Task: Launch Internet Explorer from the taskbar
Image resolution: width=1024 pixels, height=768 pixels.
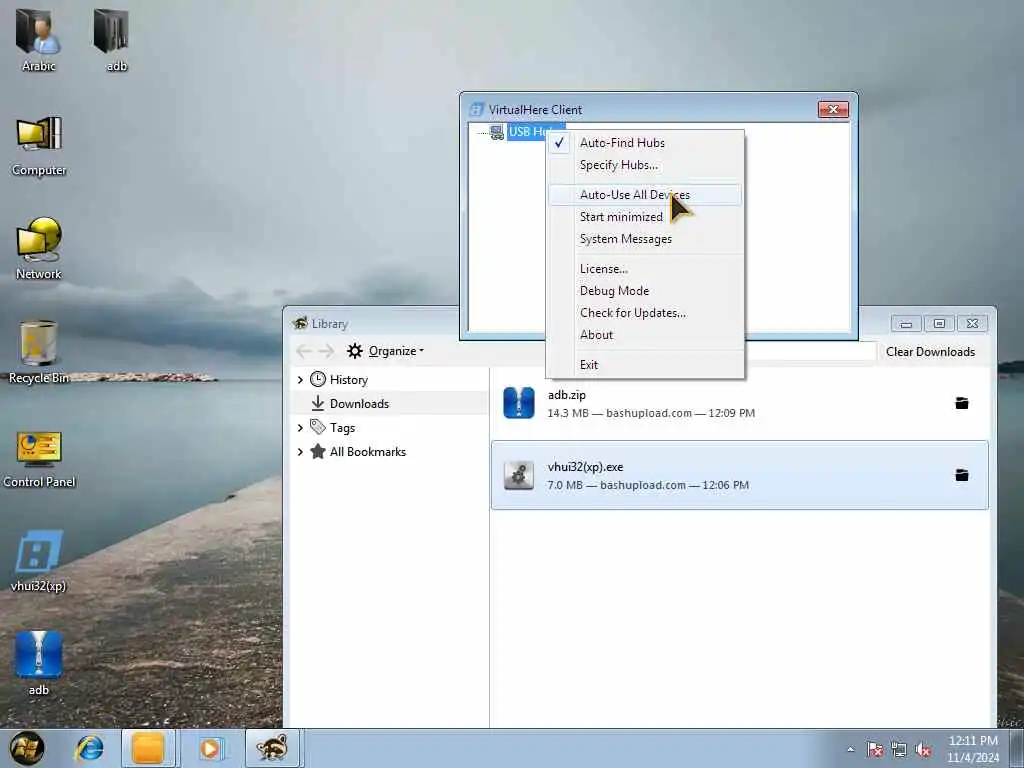Action: point(89,748)
